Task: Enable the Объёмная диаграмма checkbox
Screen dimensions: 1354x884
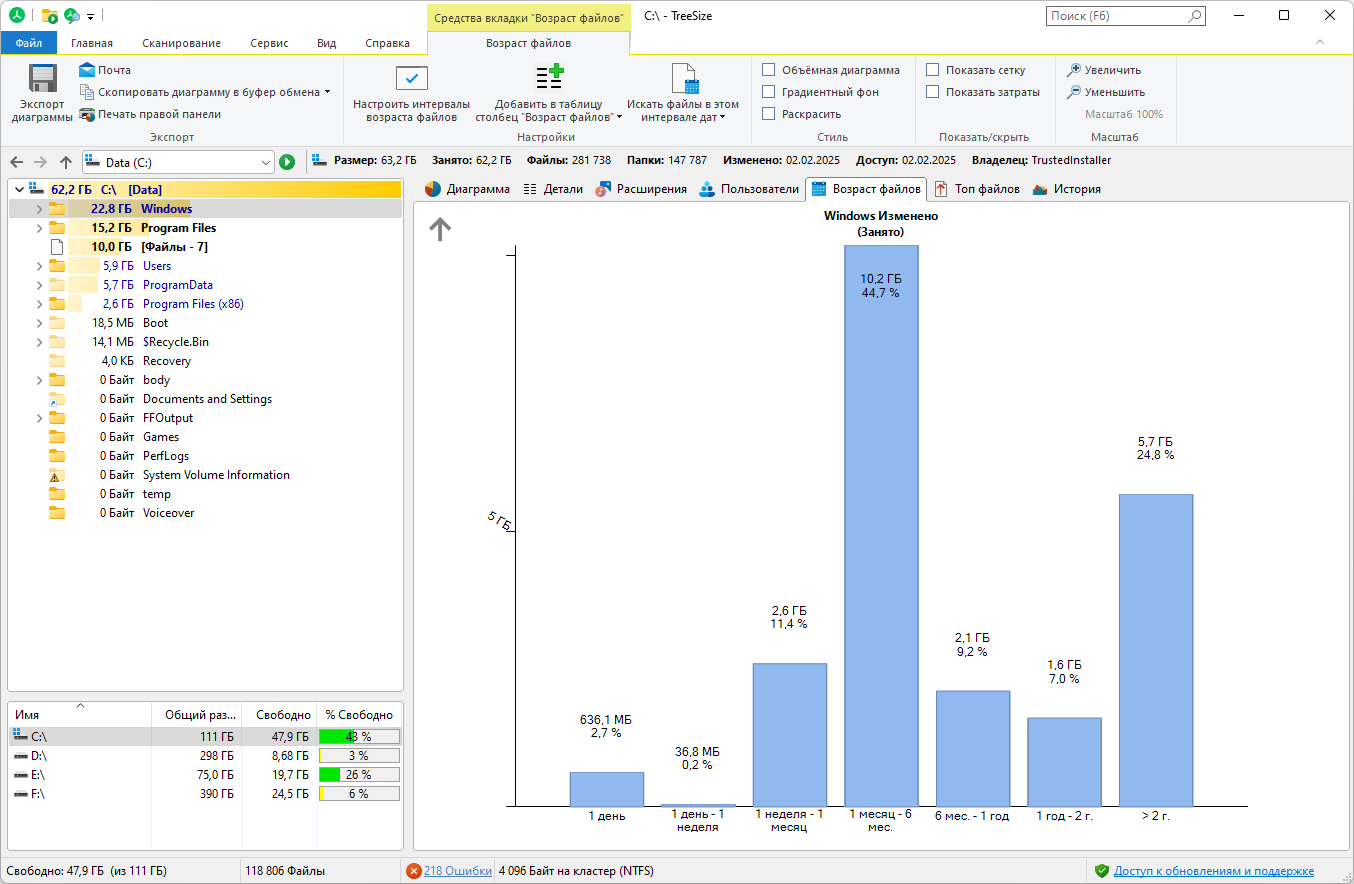Action: tap(768, 70)
